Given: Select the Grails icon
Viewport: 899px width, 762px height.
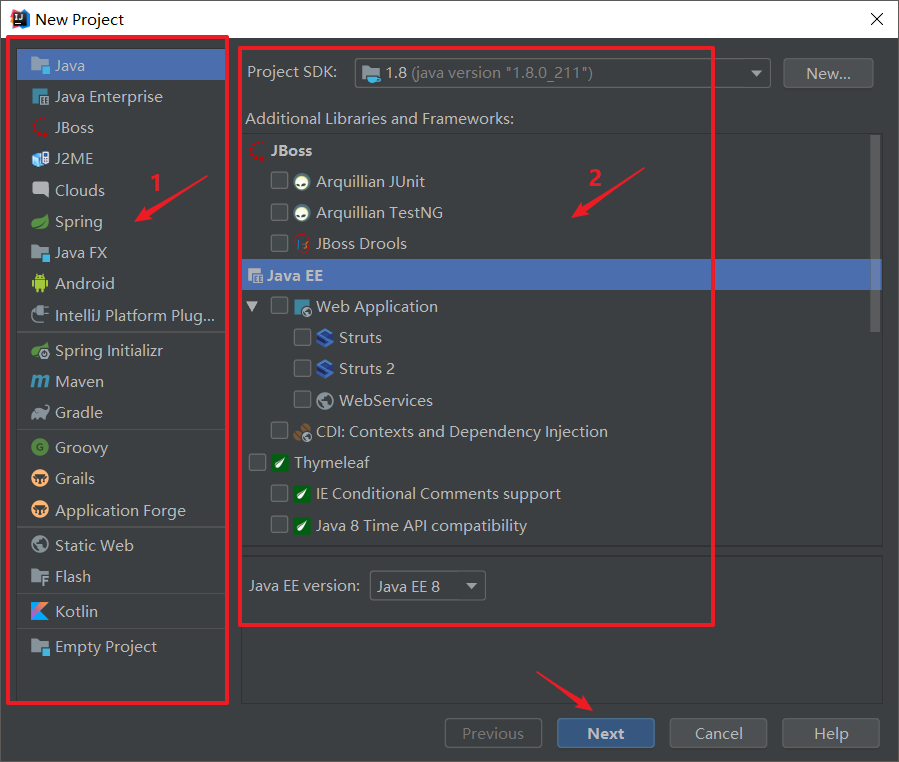Looking at the screenshot, I should [40, 478].
